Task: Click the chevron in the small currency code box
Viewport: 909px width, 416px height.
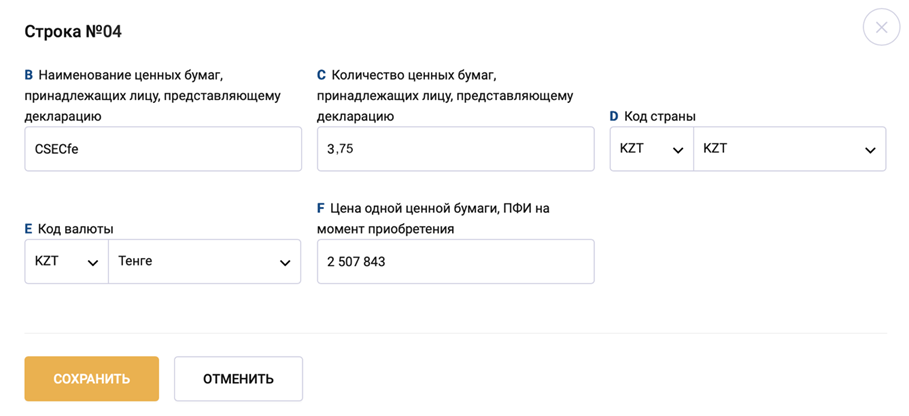Action: (x=93, y=262)
